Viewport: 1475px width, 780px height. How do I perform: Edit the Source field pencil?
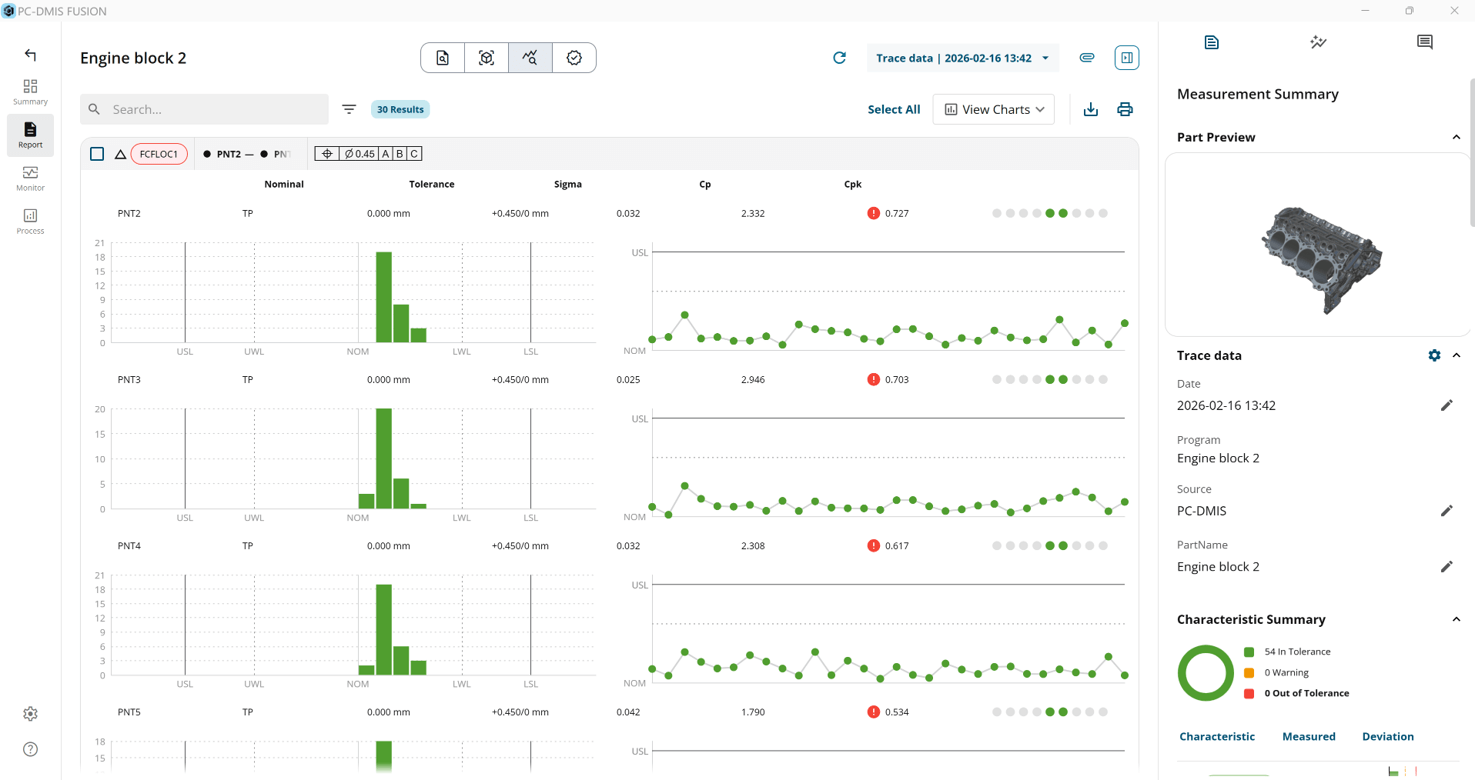[1446, 510]
